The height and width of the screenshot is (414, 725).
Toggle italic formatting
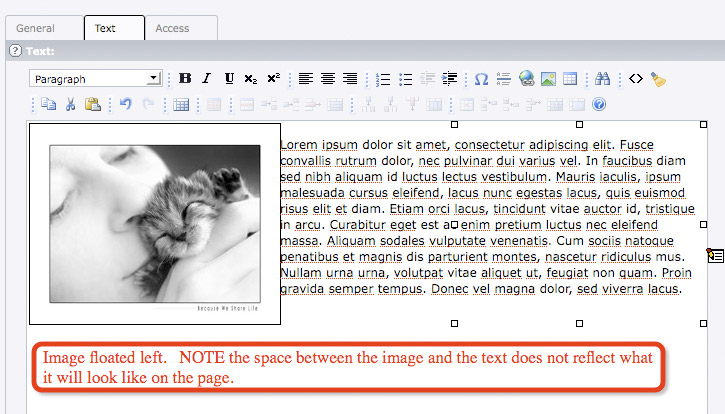point(207,79)
